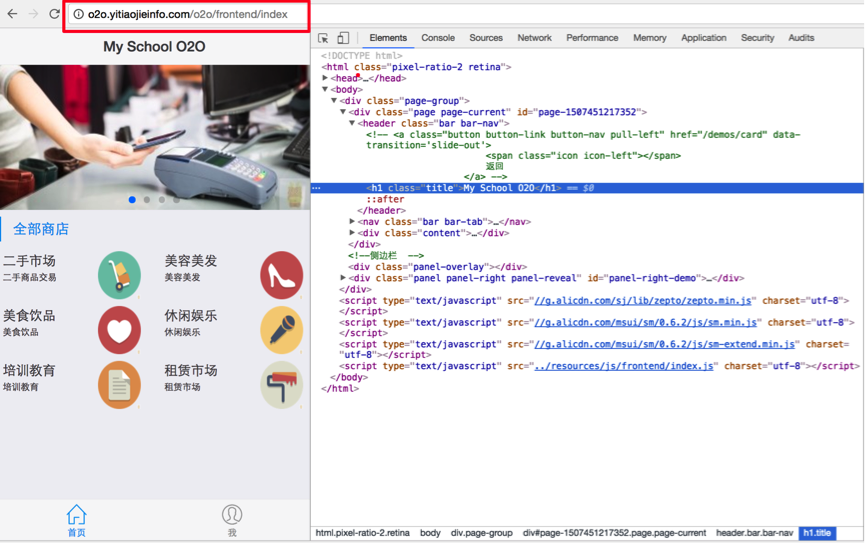This screenshot has height=543, width=865.
Task: Click the address bar URL field
Action: pyautogui.click(x=187, y=14)
